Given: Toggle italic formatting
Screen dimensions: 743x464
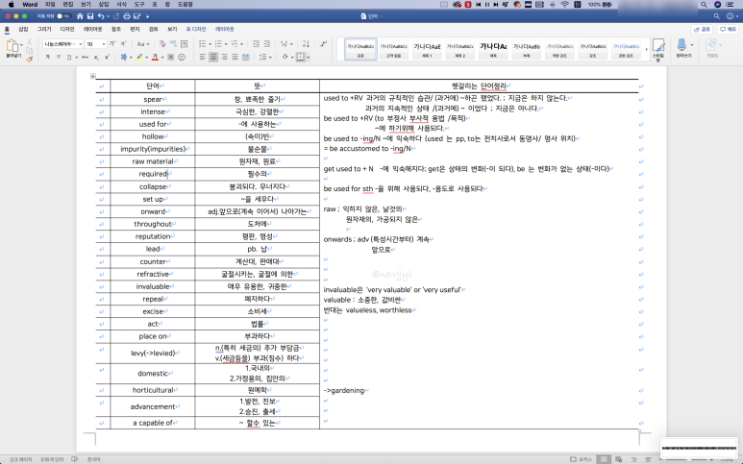Looking at the screenshot, I should 58,57.
